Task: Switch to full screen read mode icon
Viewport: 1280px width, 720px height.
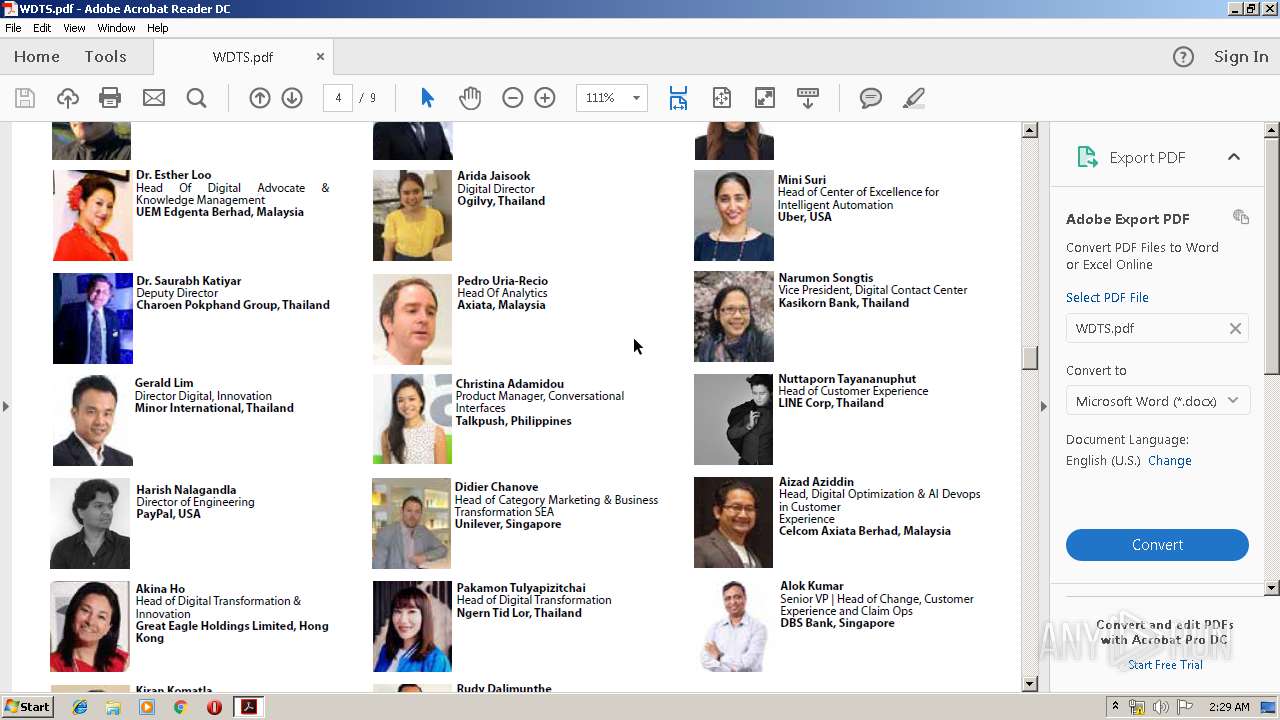Action: click(765, 98)
